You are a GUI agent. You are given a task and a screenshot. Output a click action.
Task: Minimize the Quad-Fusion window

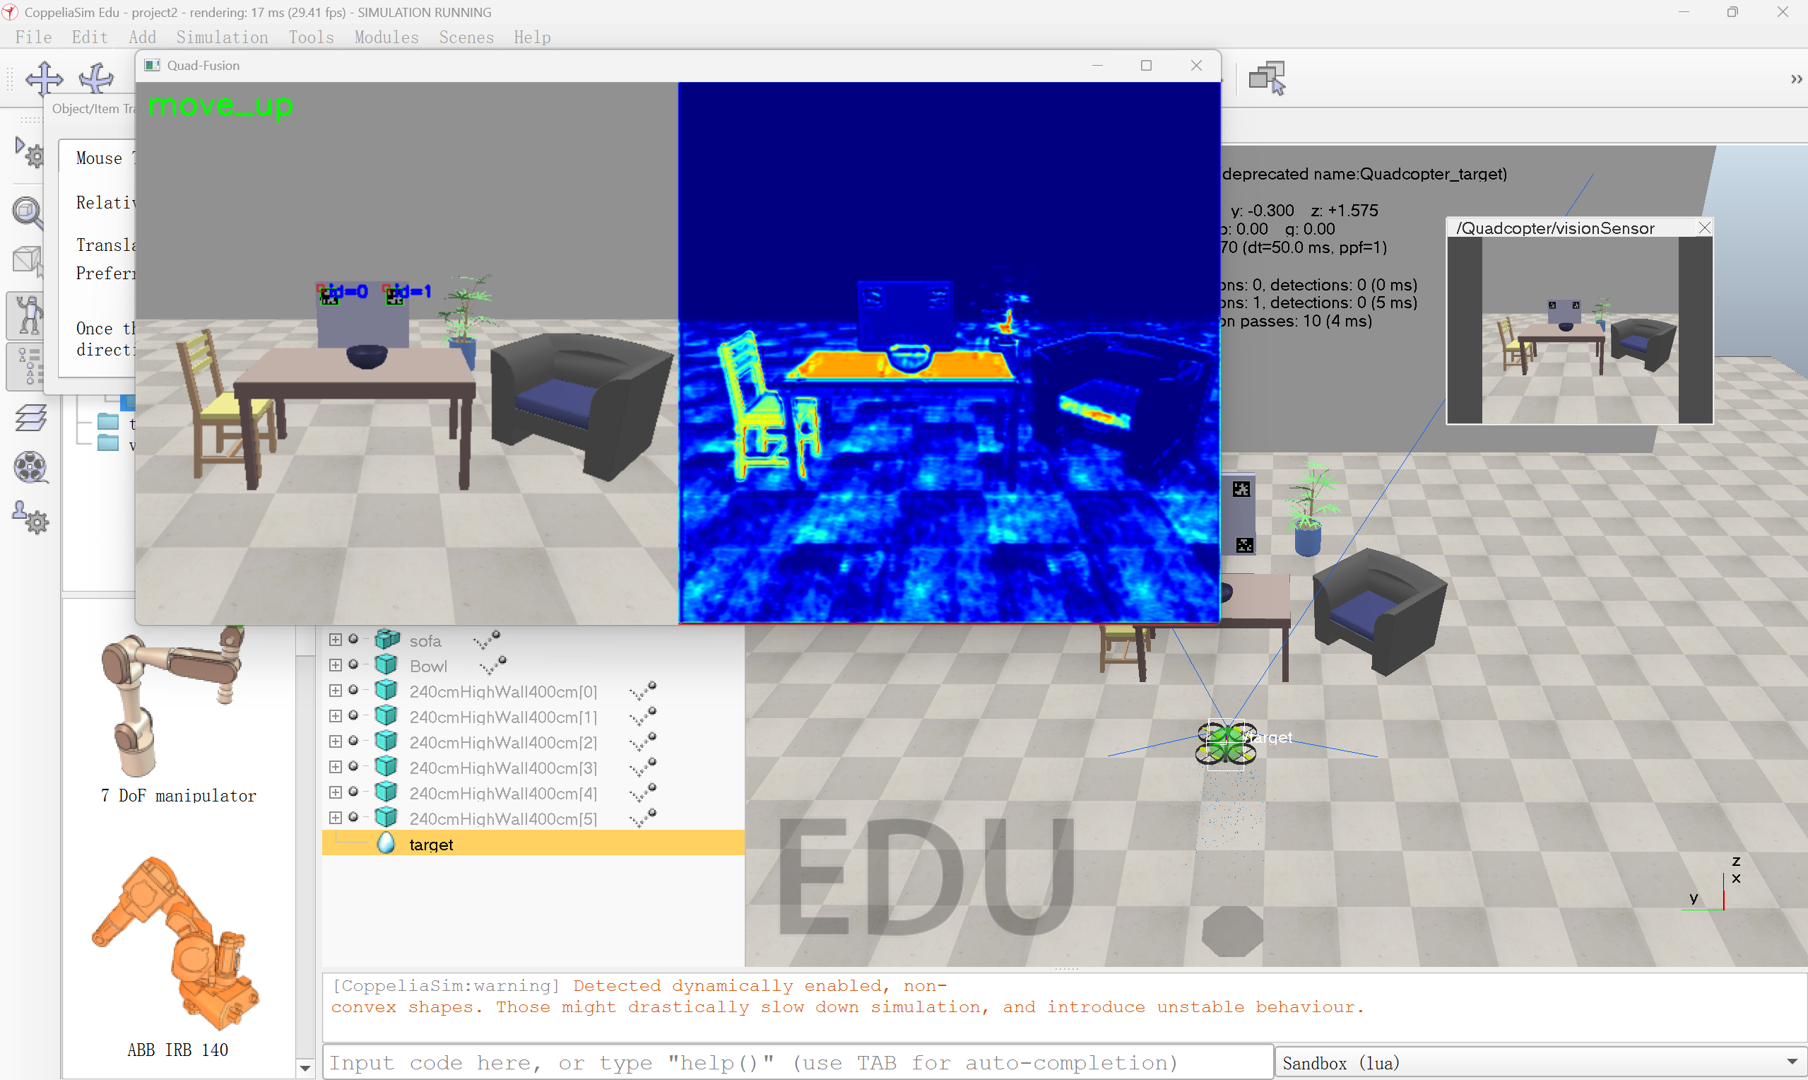pyautogui.click(x=1097, y=65)
